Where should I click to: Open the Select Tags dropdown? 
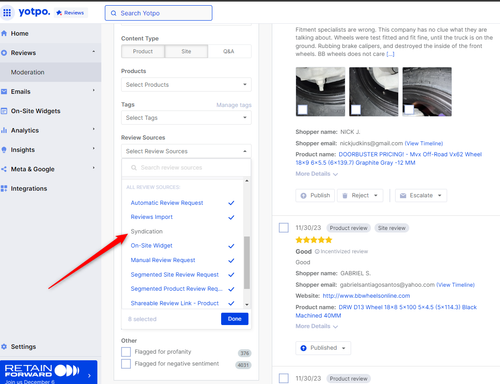coord(186,118)
